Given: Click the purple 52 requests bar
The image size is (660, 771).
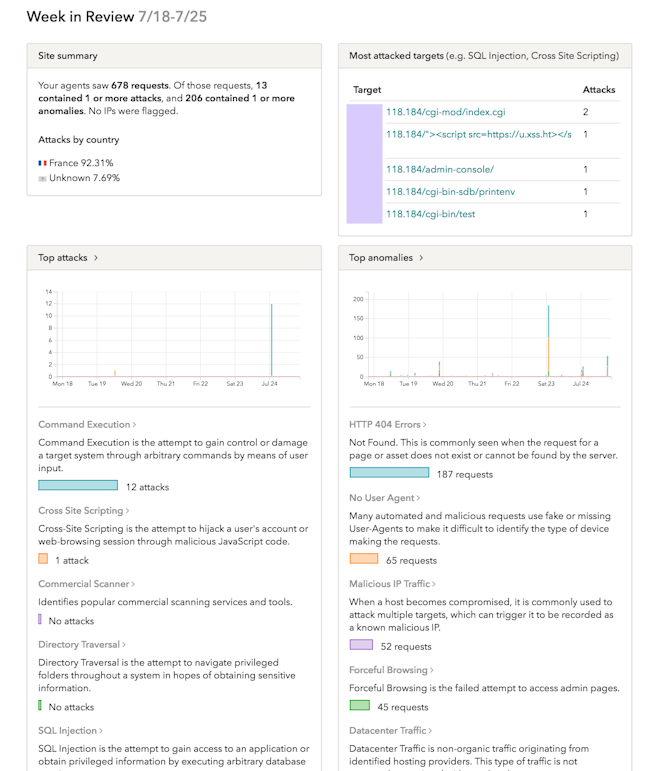Looking at the screenshot, I should pyautogui.click(x=361, y=645).
